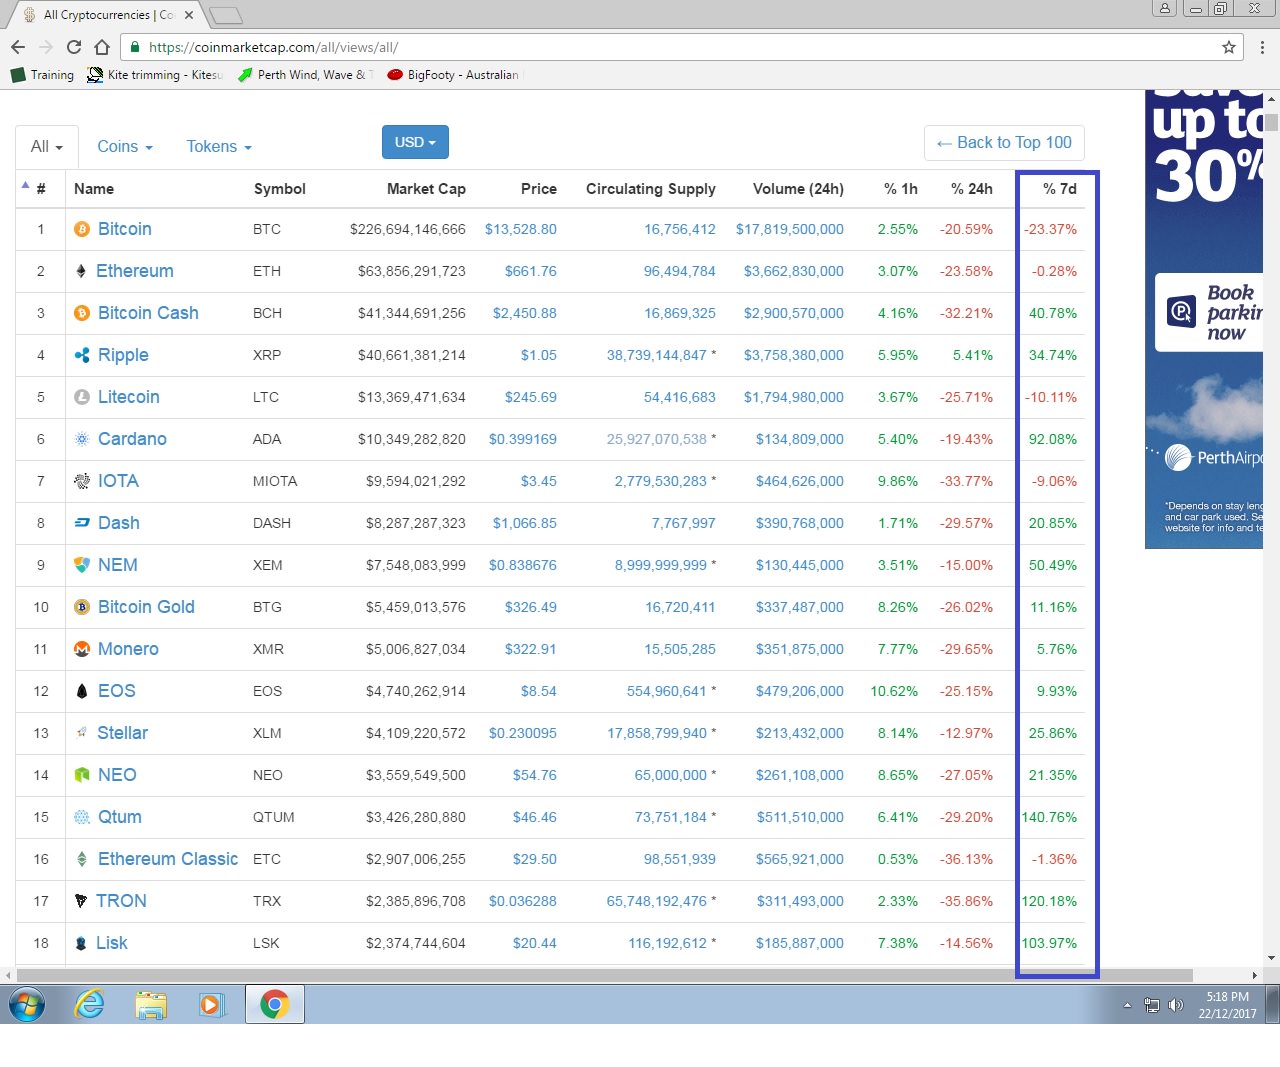This screenshot has height=1067, width=1280.
Task: Sort by the % 7d column header
Action: (1059, 189)
